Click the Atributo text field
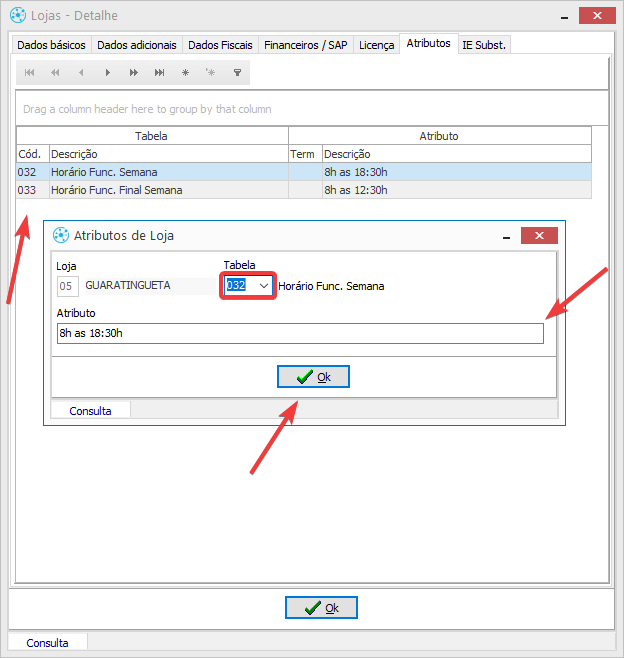This screenshot has height=658, width=624. (x=300, y=334)
